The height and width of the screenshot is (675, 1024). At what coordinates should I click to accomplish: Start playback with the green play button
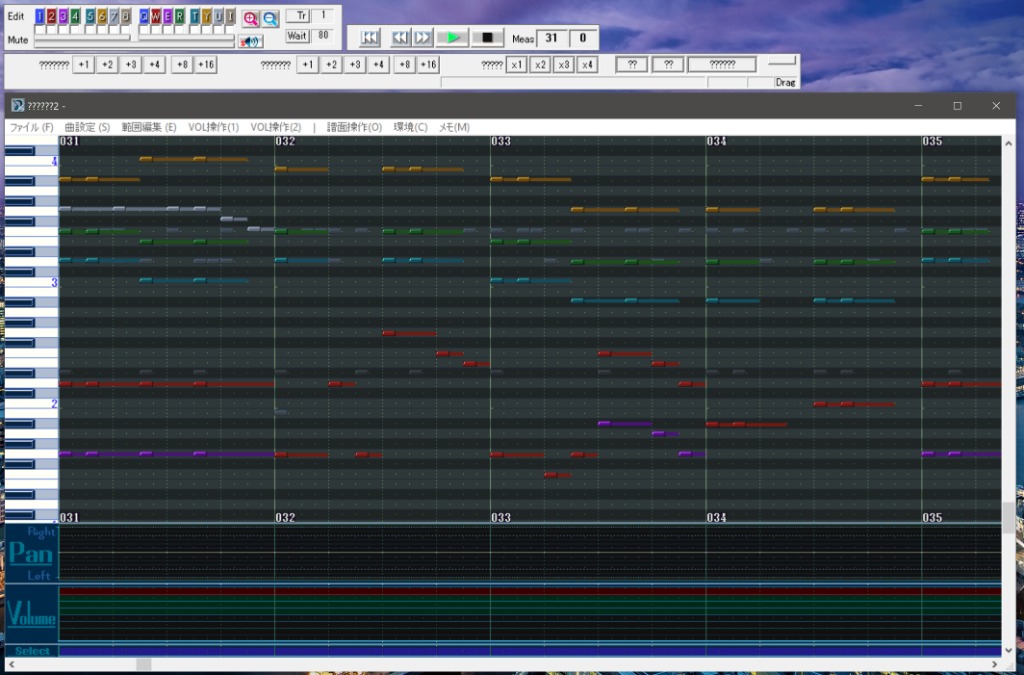(x=453, y=37)
